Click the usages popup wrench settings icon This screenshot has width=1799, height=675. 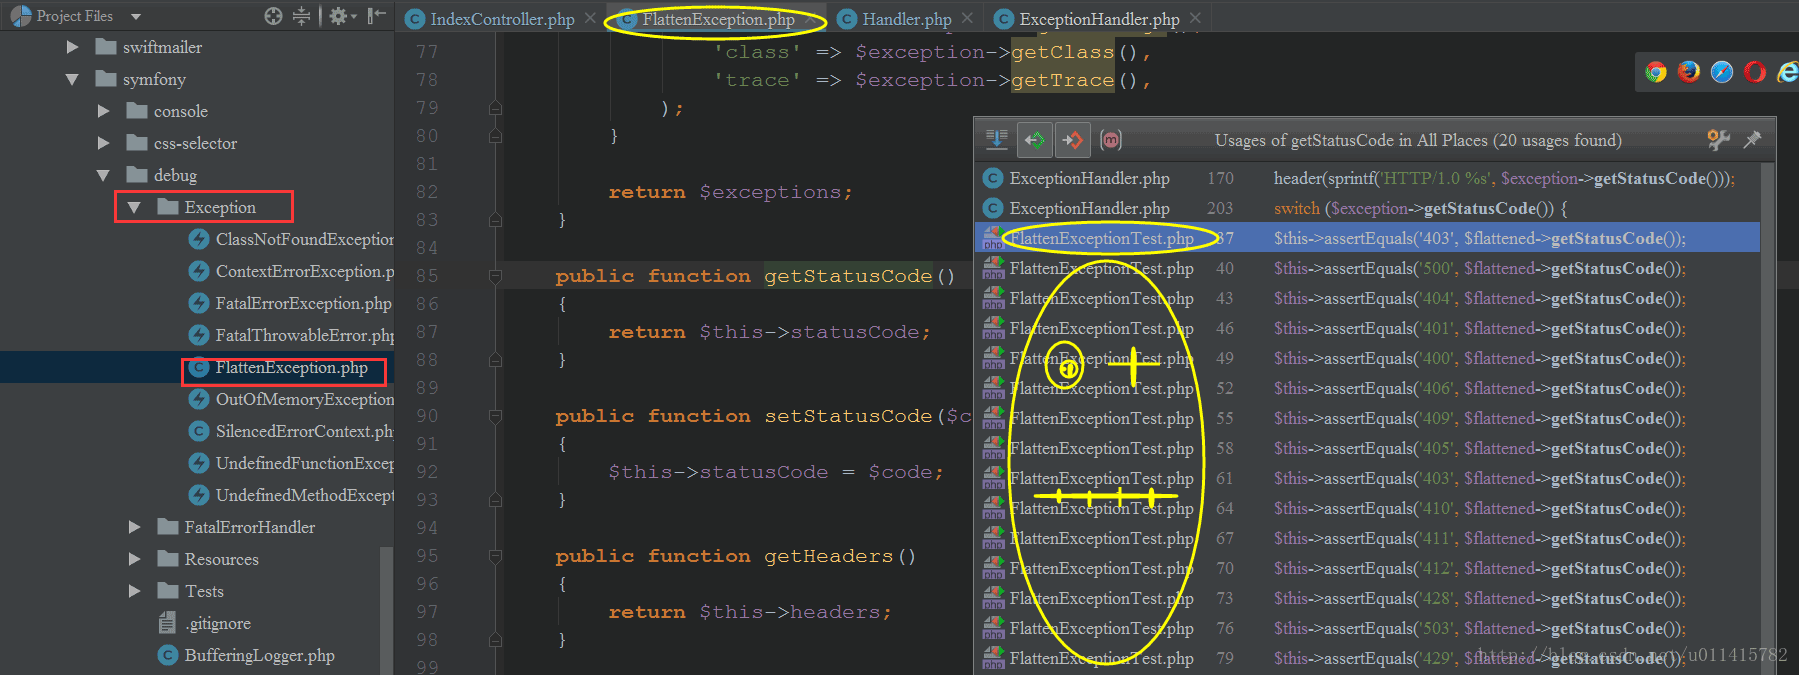point(1718,140)
